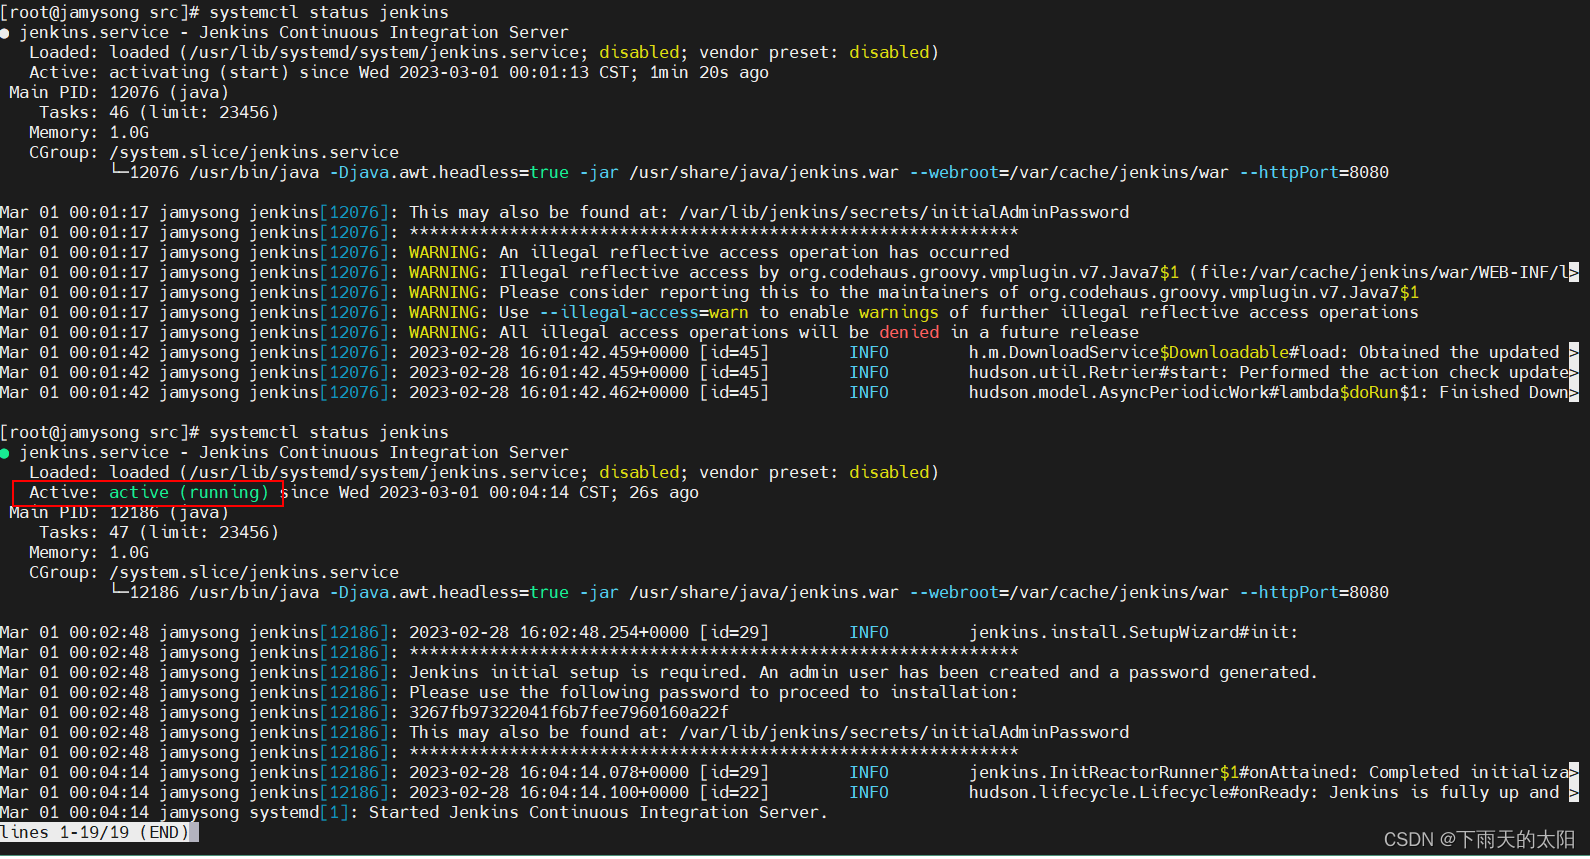This screenshot has height=859, width=1590.
Task: Click the red word 'denied'
Action: pyautogui.click(x=909, y=333)
